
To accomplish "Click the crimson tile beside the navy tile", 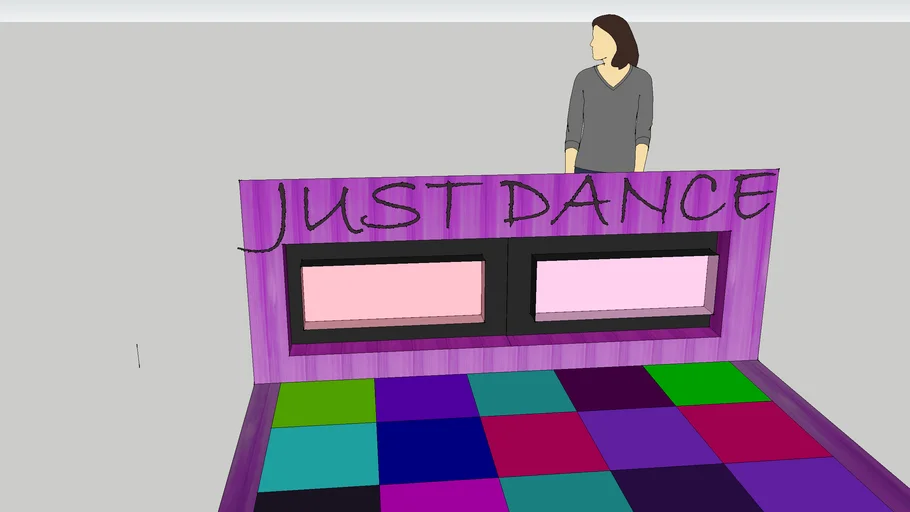I will 544,443.
